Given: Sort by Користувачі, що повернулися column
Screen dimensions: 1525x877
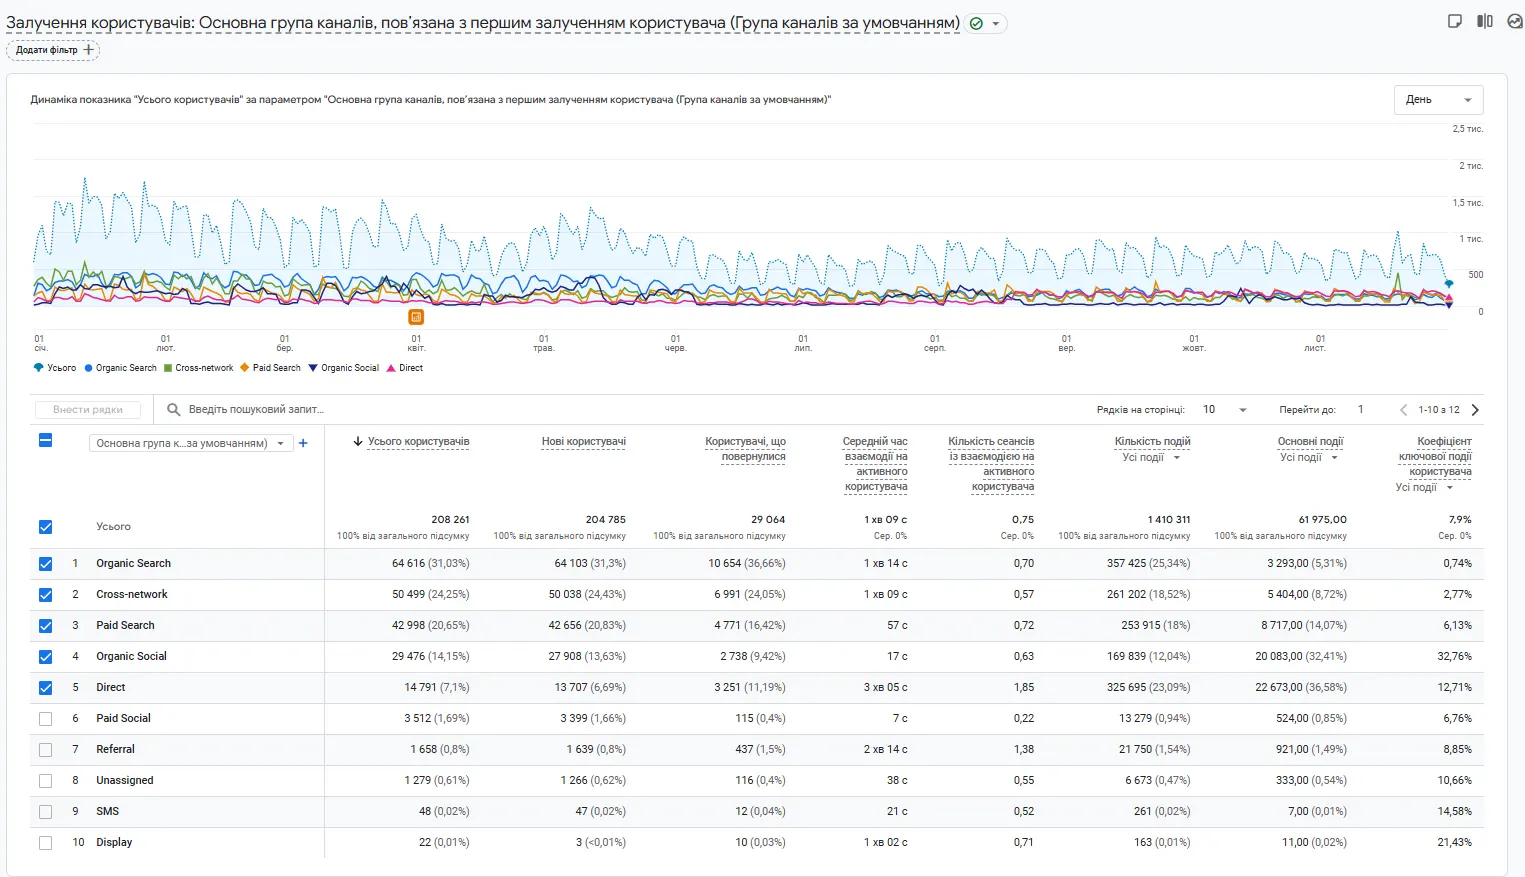Looking at the screenshot, I should 745,449.
